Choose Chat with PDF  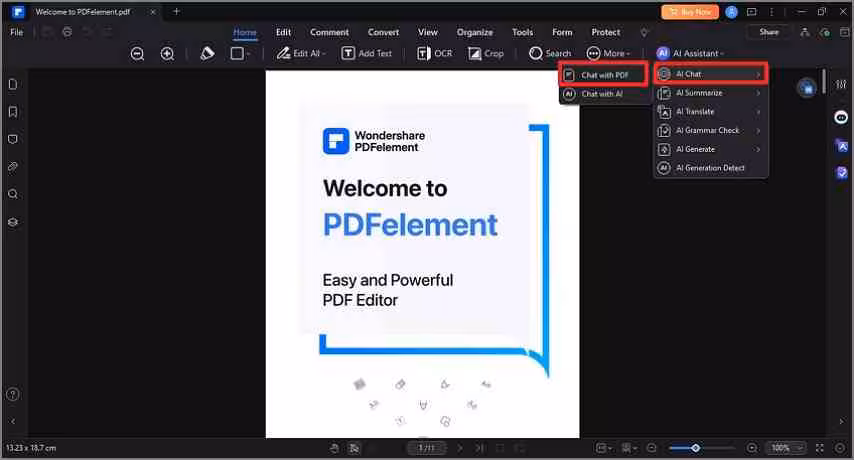click(603, 75)
